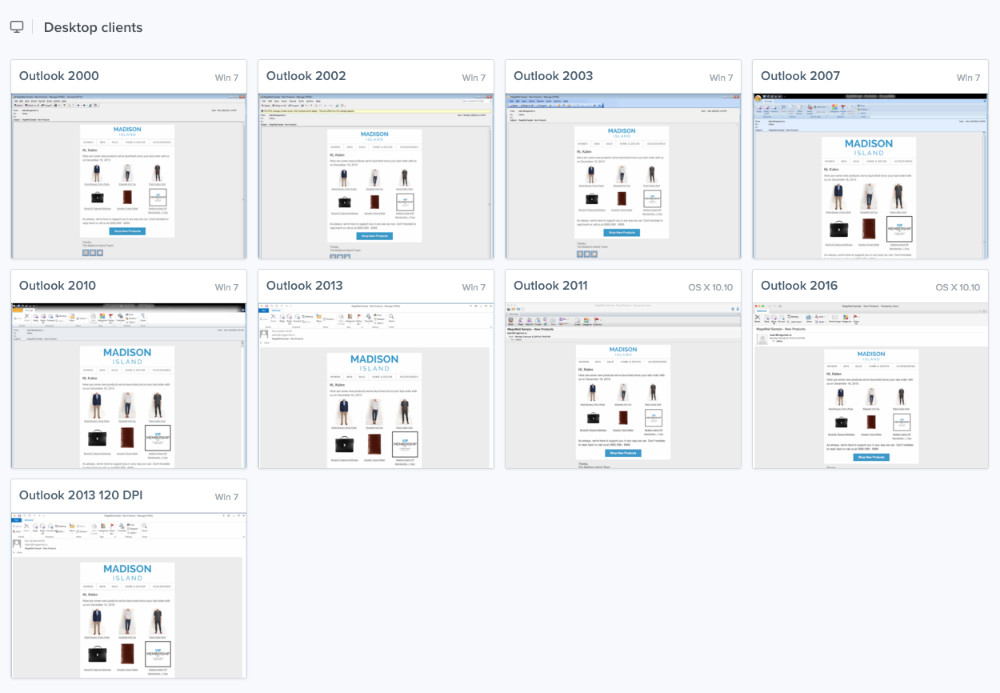Click the Outlook 2016 card title

pyautogui.click(x=800, y=286)
